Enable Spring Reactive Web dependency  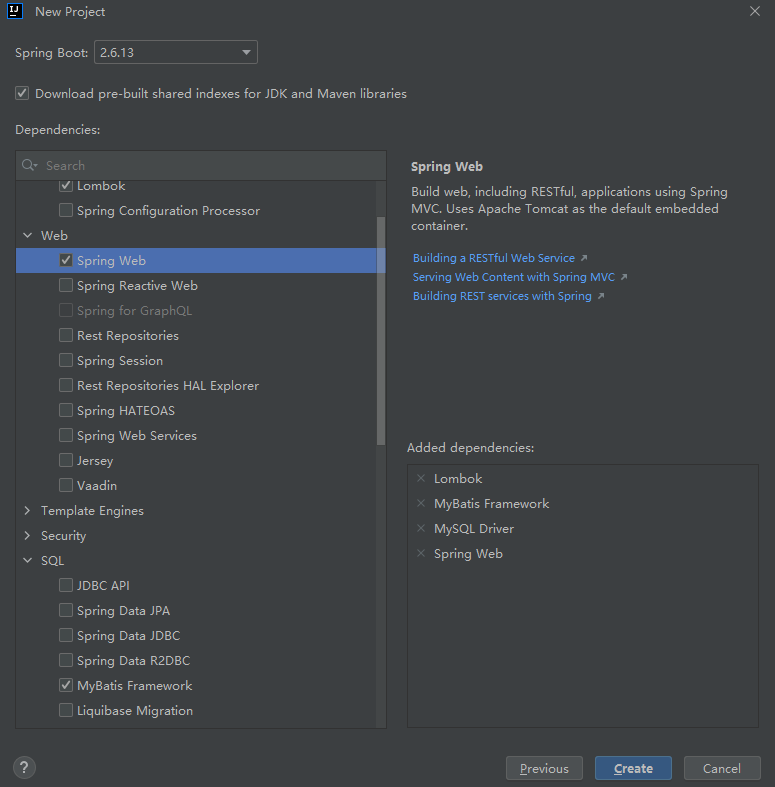(x=66, y=285)
